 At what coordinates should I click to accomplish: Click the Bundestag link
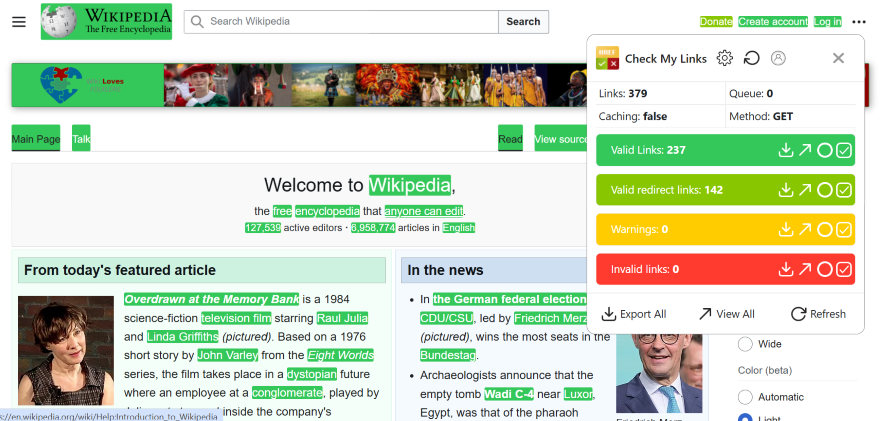point(448,355)
